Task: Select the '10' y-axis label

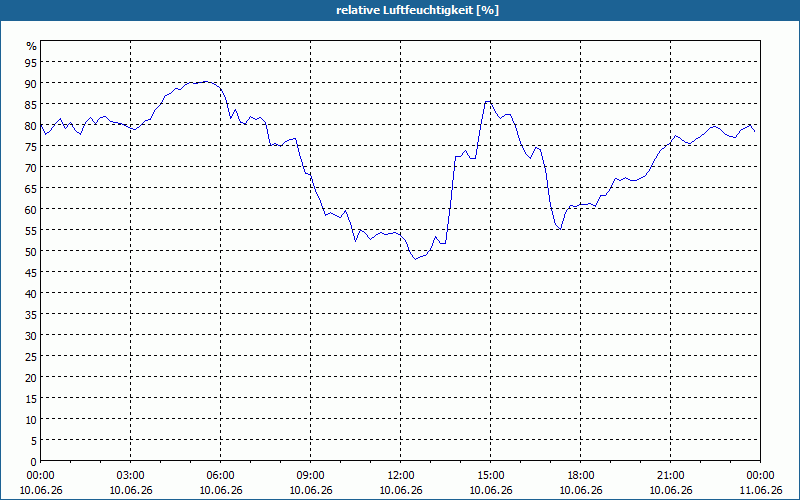Action: pyautogui.click(x=31, y=419)
